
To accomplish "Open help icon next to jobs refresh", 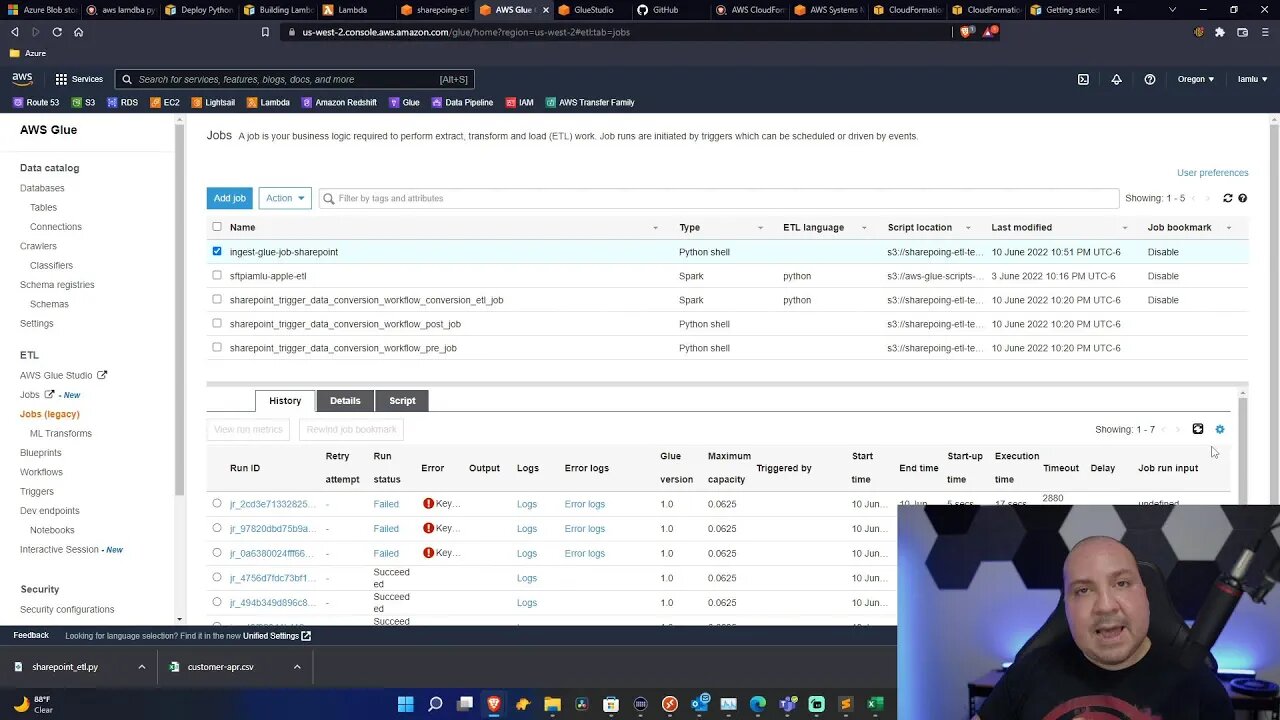I will (1243, 198).
